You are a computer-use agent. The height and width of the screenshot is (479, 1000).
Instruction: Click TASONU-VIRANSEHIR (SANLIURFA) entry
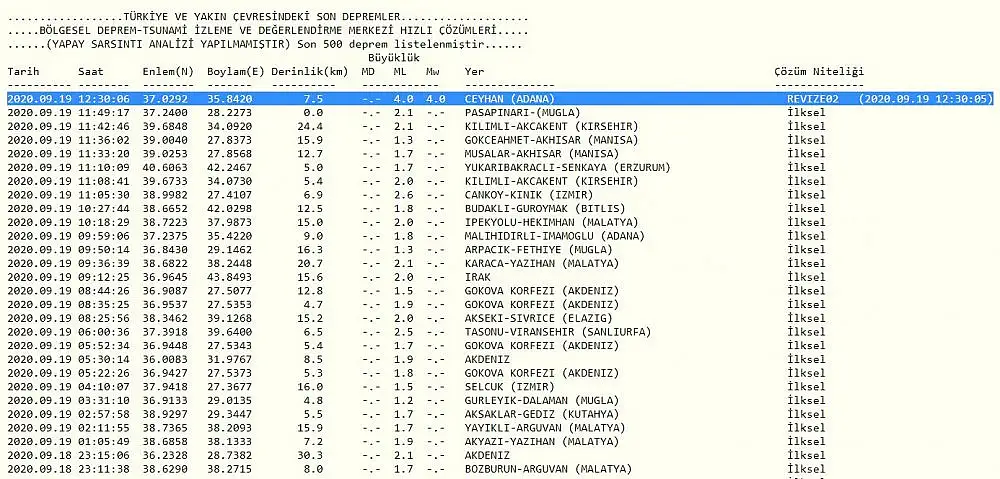click(557, 332)
